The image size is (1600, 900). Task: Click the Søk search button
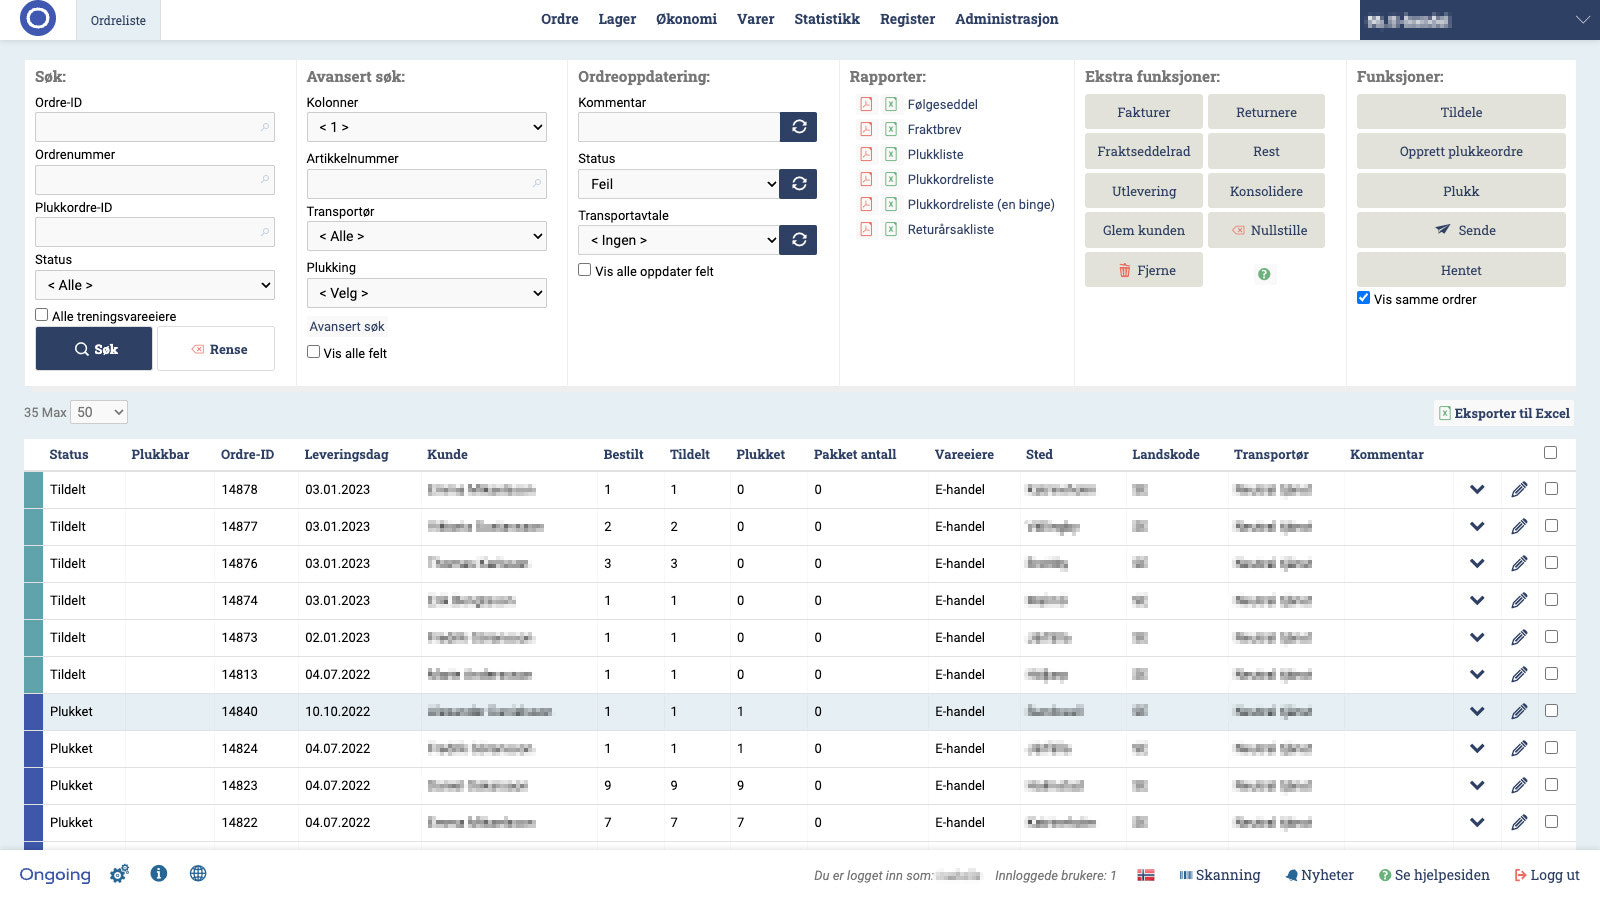[94, 349]
